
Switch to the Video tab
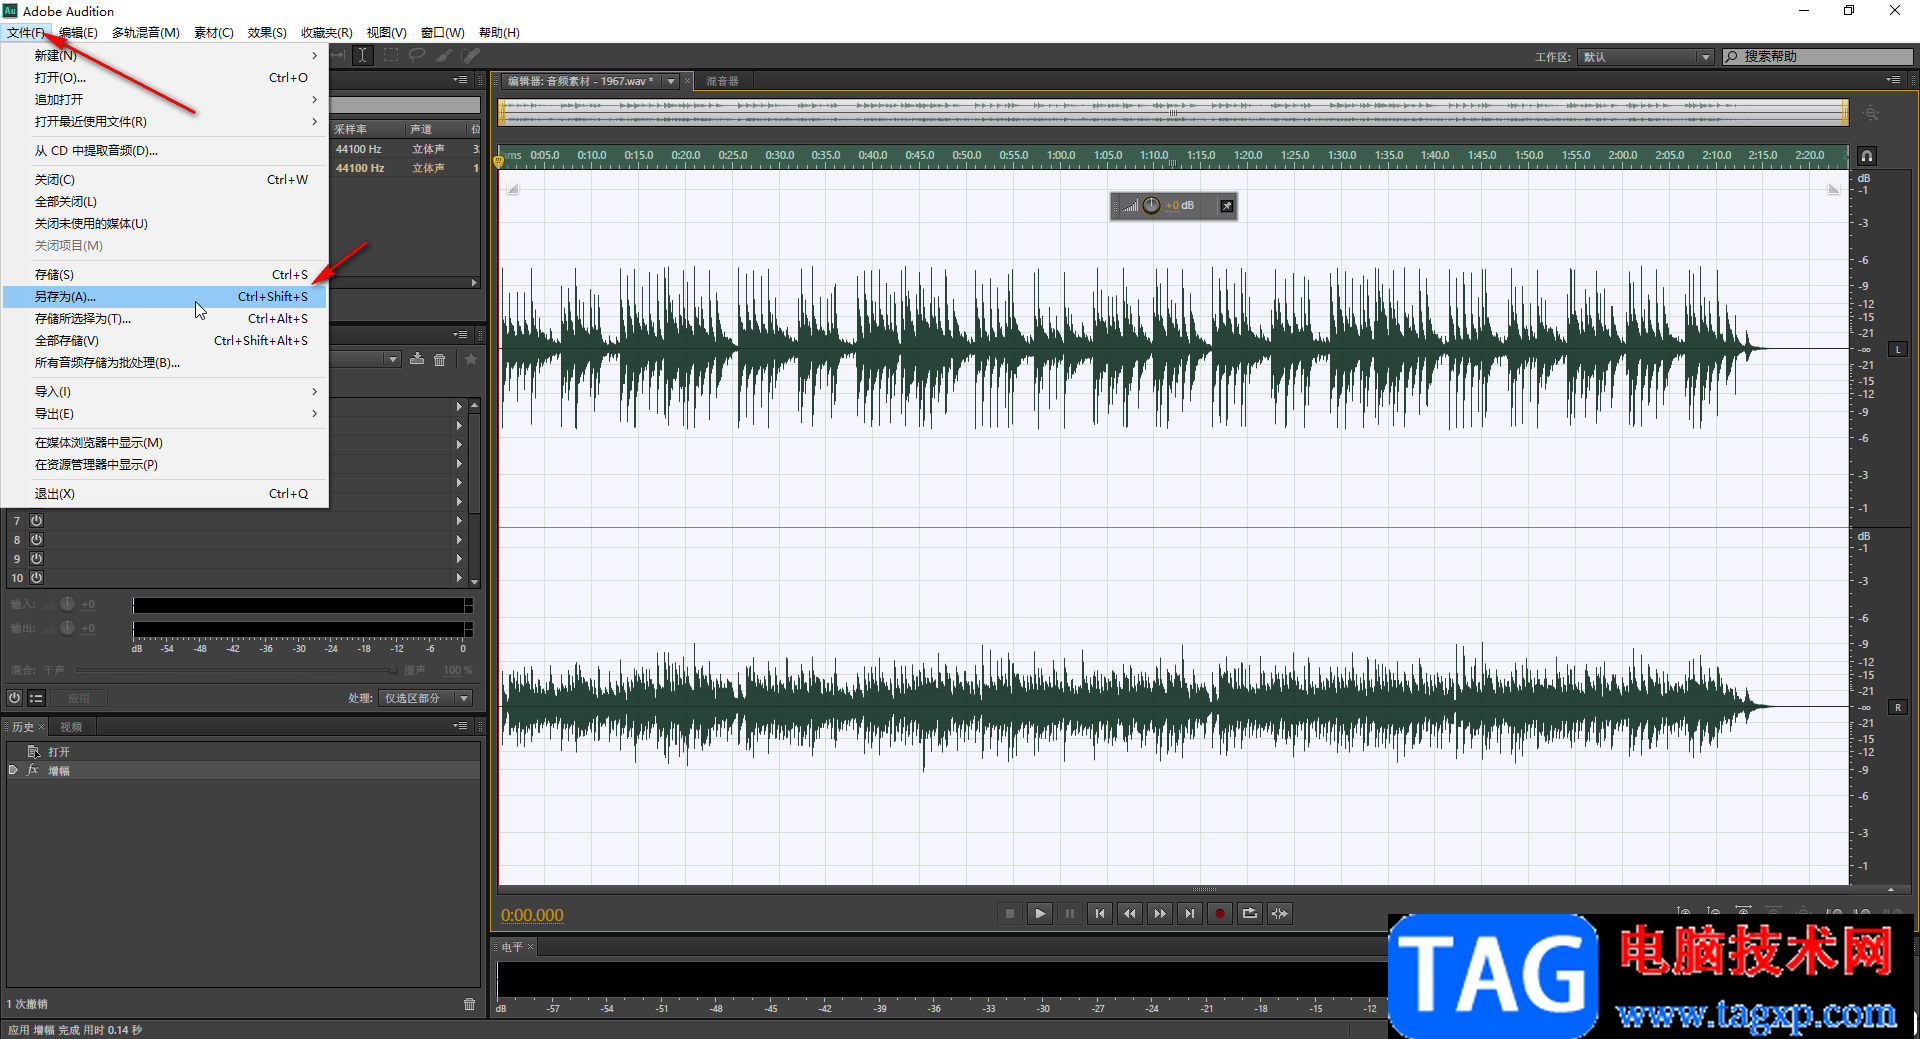(71, 727)
